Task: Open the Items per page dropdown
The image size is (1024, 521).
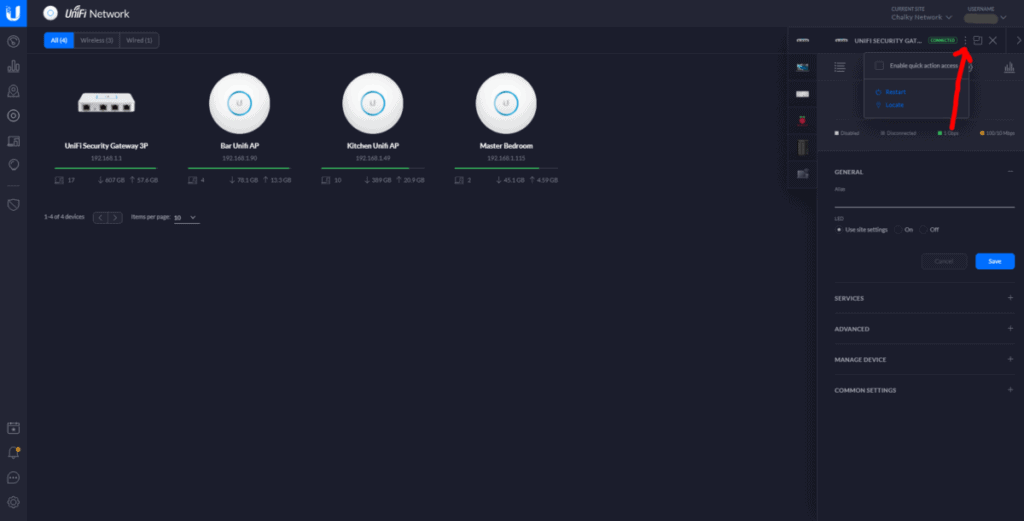Action: tap(186, 217)
